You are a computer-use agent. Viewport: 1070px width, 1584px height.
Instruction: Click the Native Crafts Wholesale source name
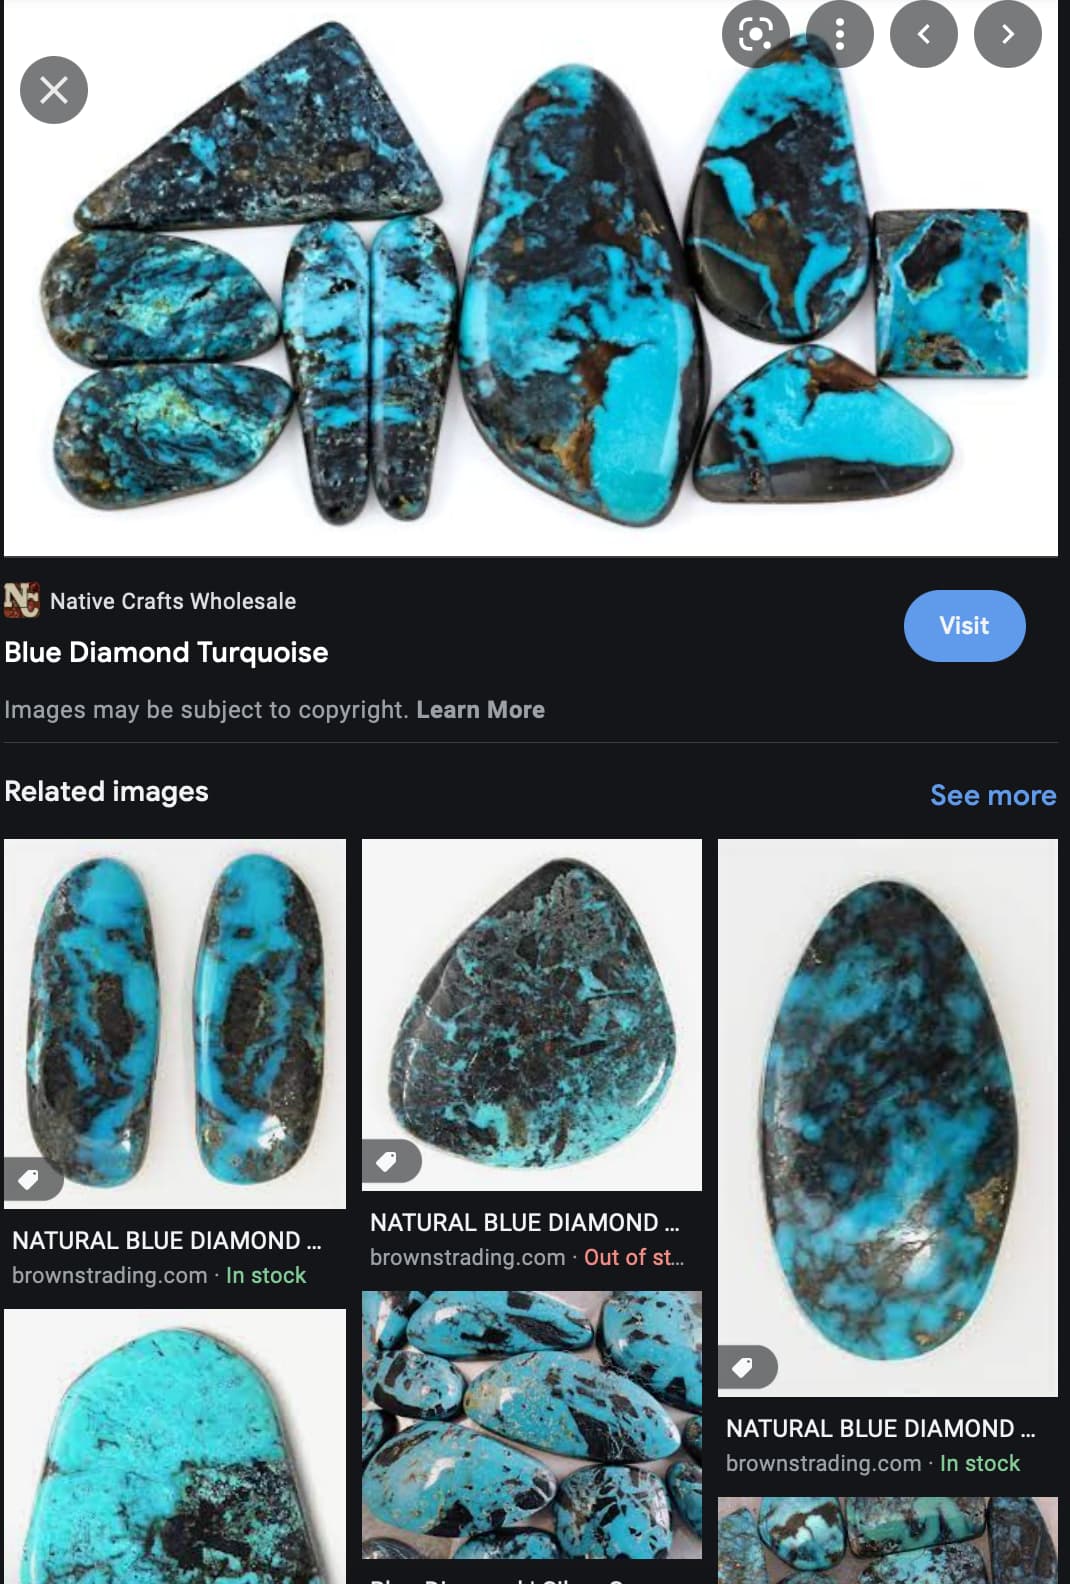(173, 601)
